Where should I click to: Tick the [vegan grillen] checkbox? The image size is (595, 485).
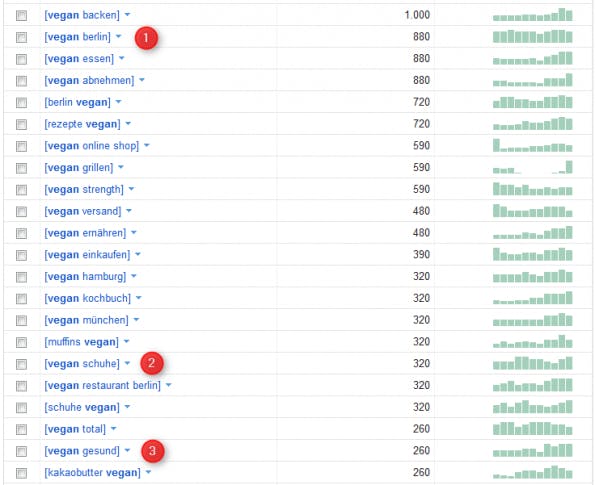(x=21, y=168)
